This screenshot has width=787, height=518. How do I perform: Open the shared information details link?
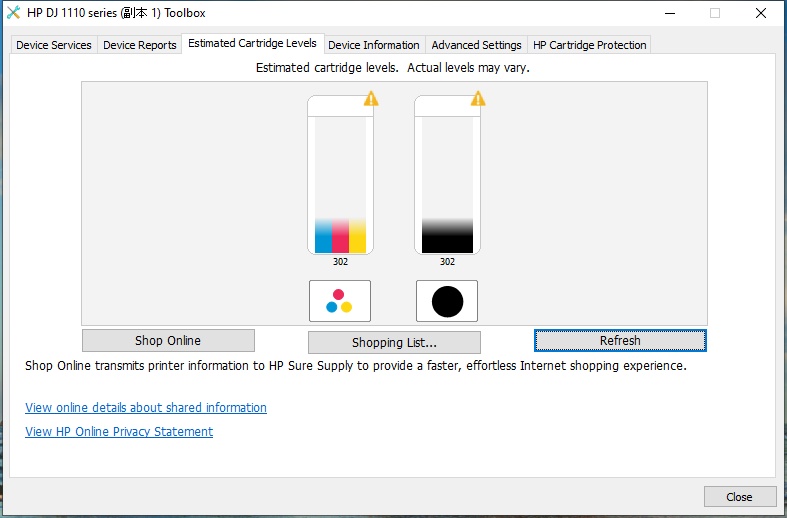146,408
